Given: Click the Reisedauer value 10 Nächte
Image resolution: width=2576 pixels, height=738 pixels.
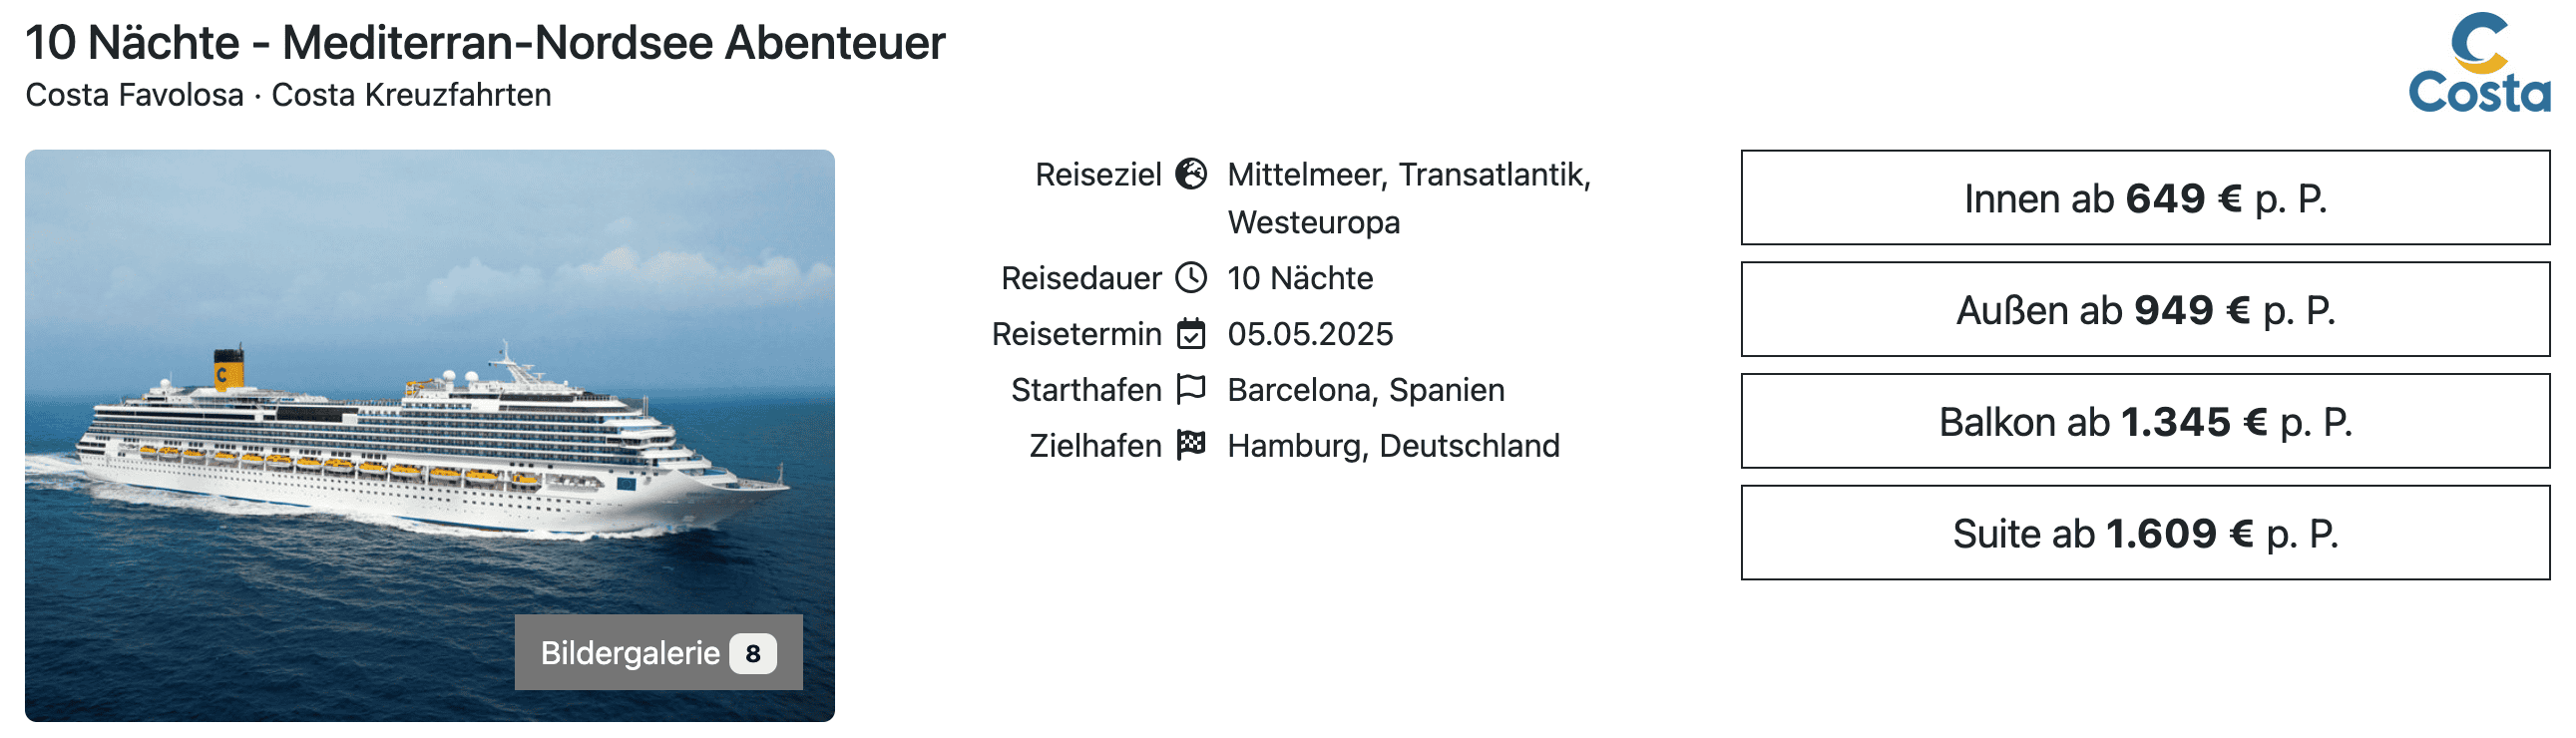Looking at the screenshot, I should (1300, 278).
